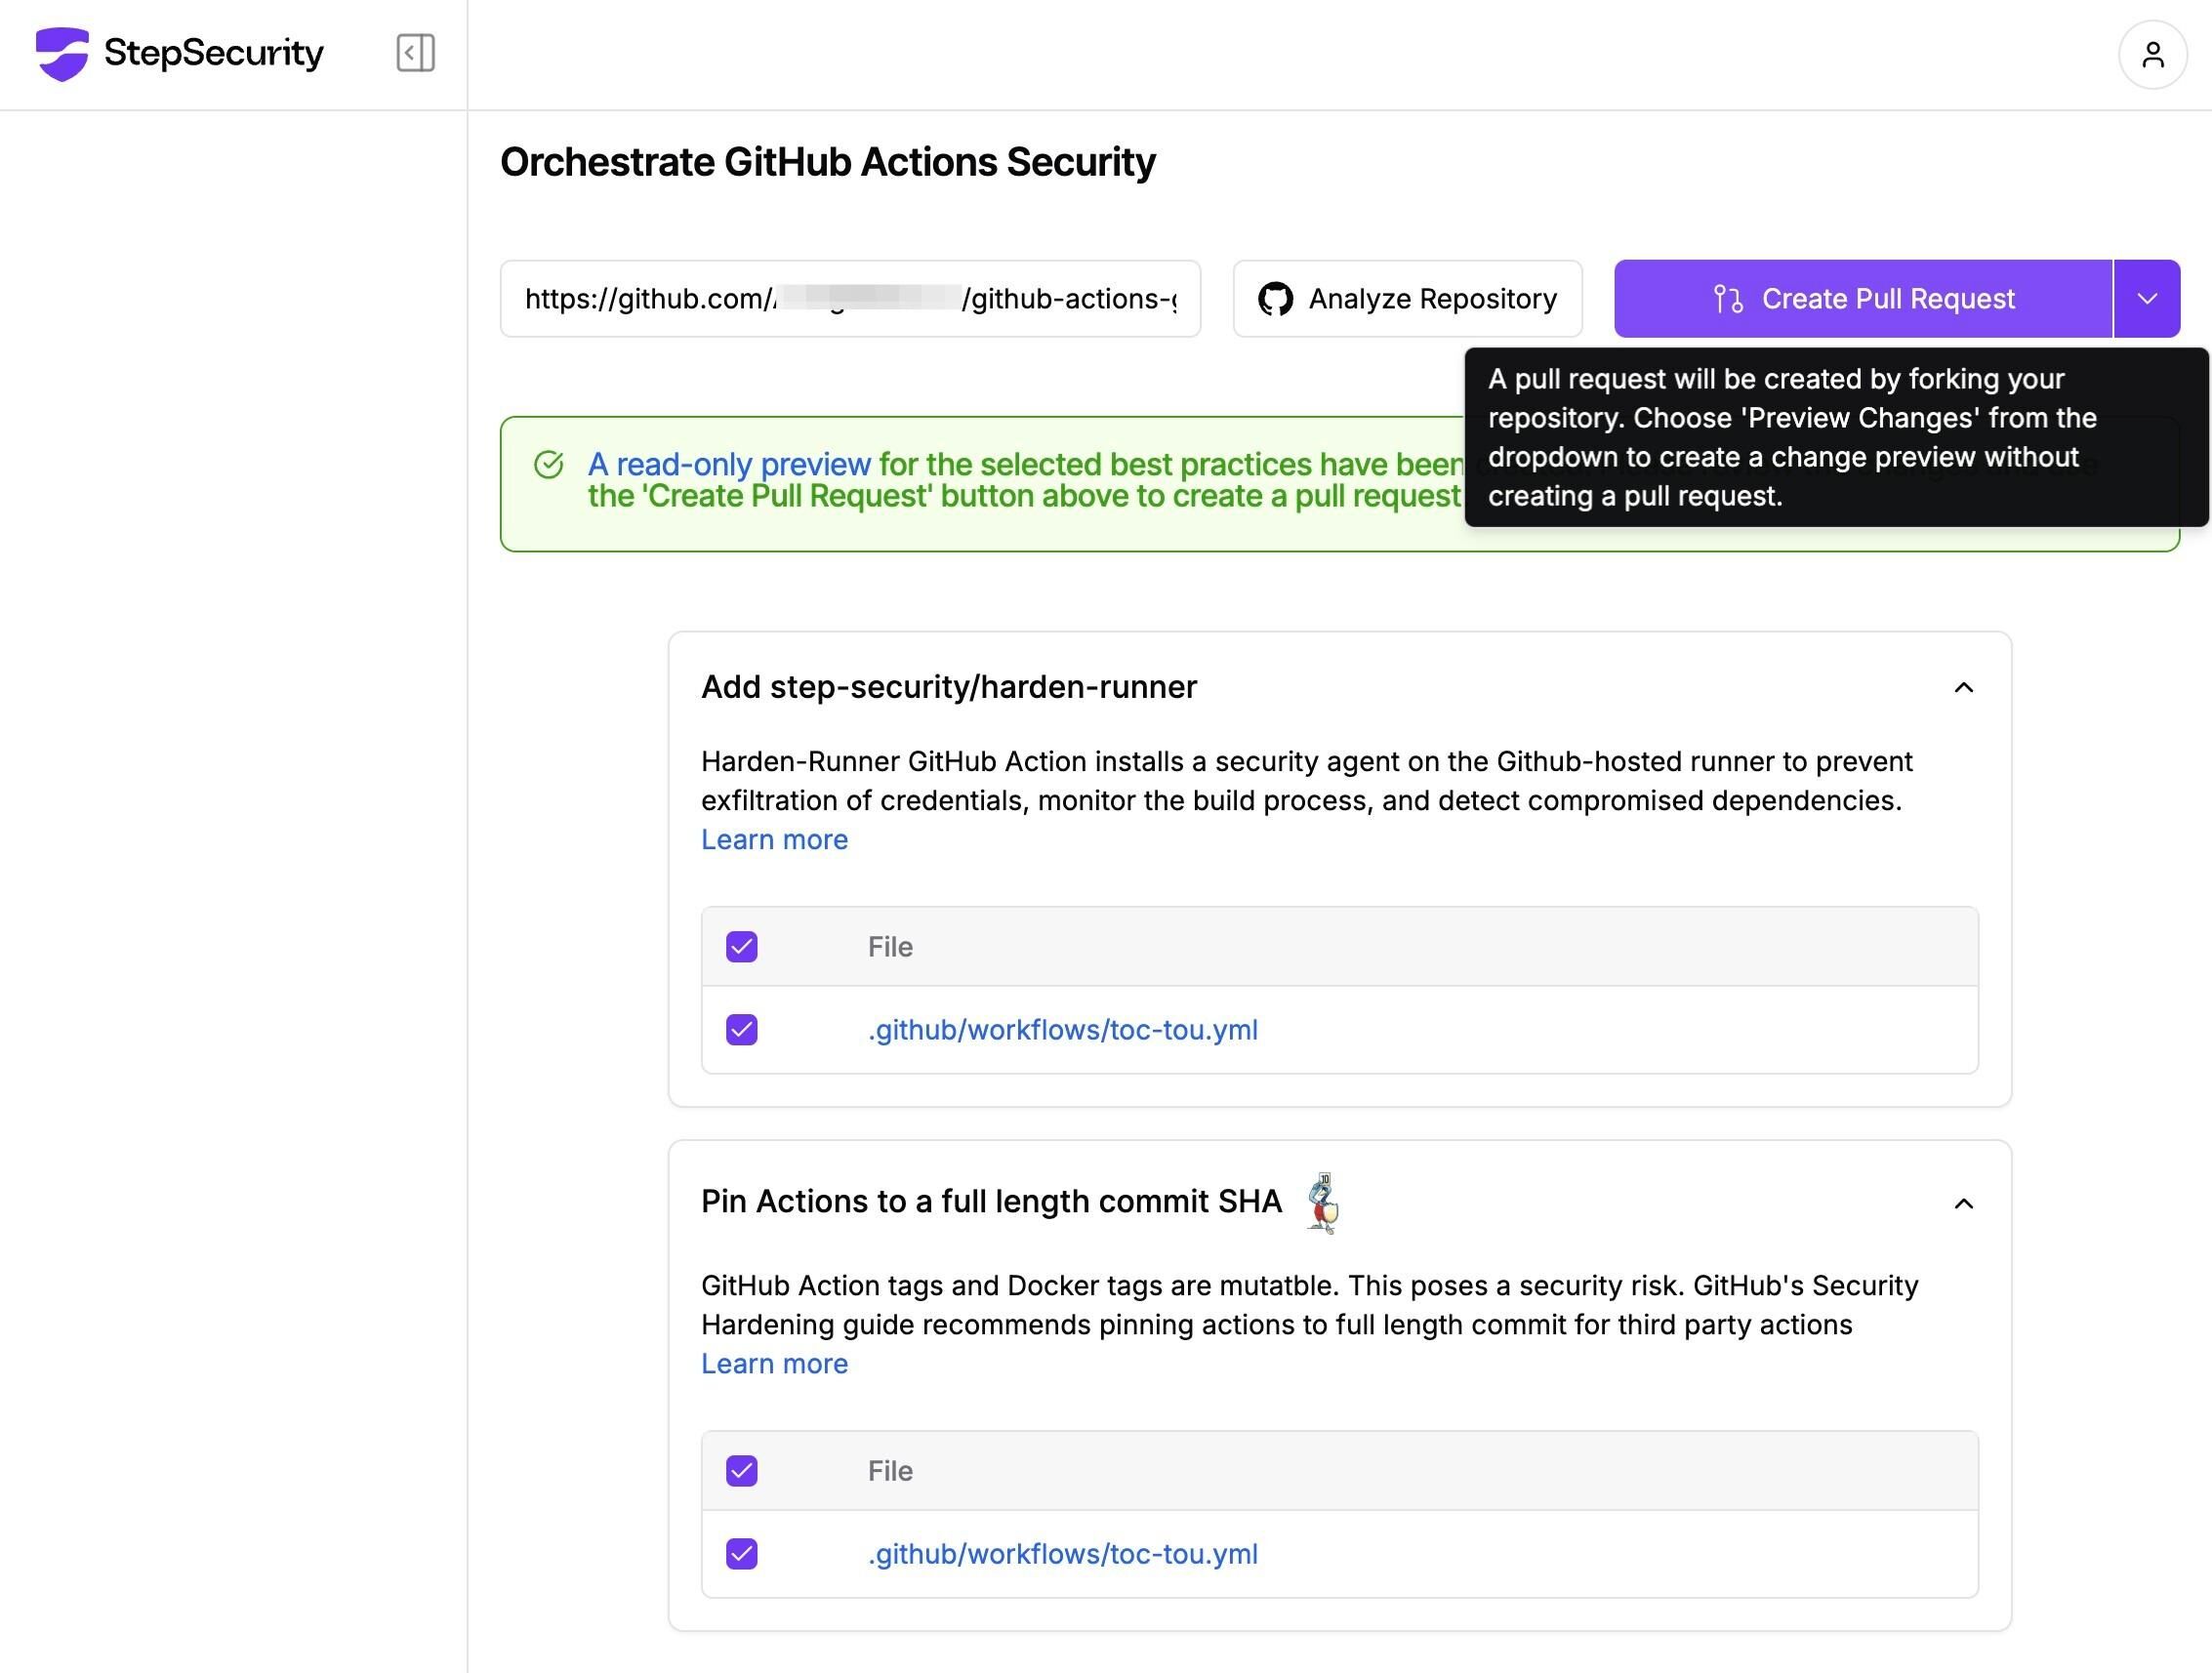2212x1673 pixels.
Task: Toggle select-all File checkbox in Pin Actions table
Action: (742, 1471)
